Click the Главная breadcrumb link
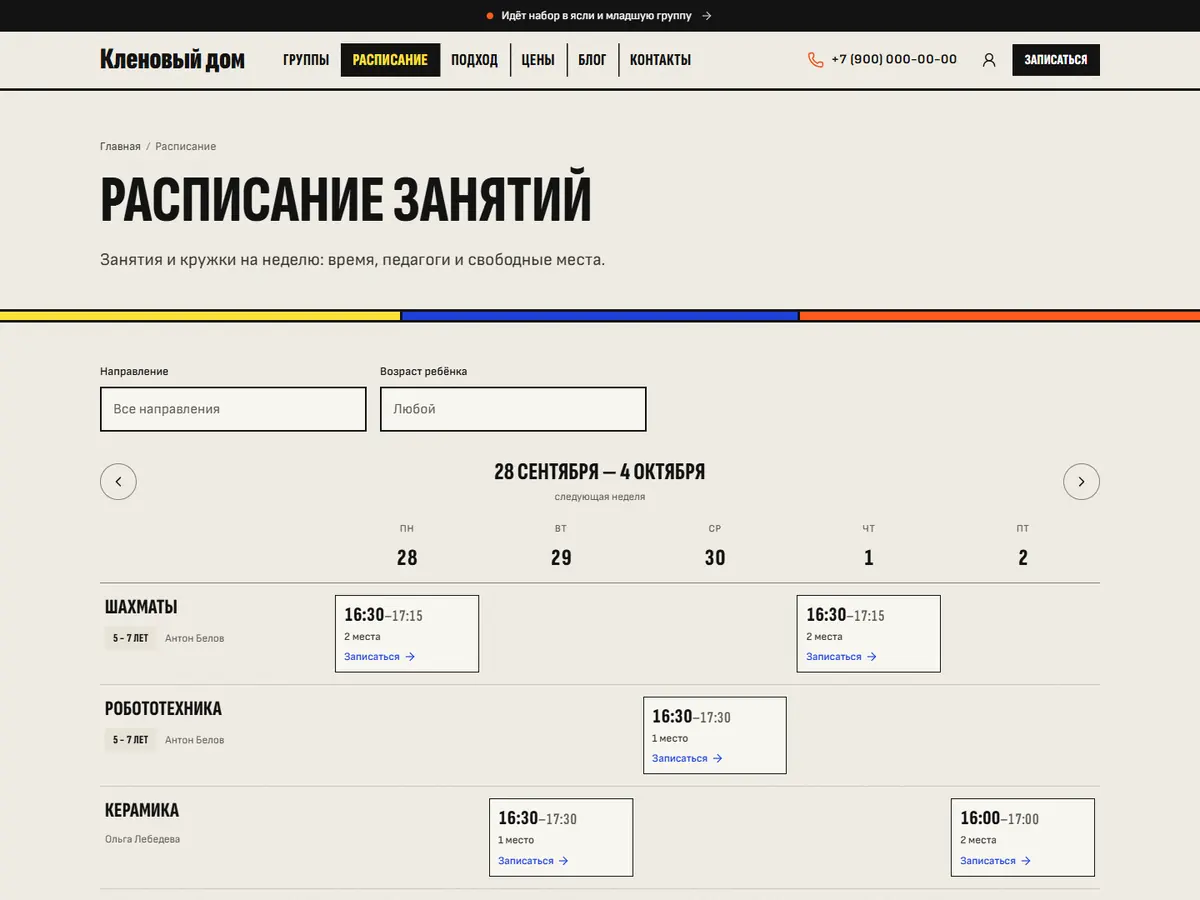This screenshot has height=900, width=1200. (x=120, y=147)
